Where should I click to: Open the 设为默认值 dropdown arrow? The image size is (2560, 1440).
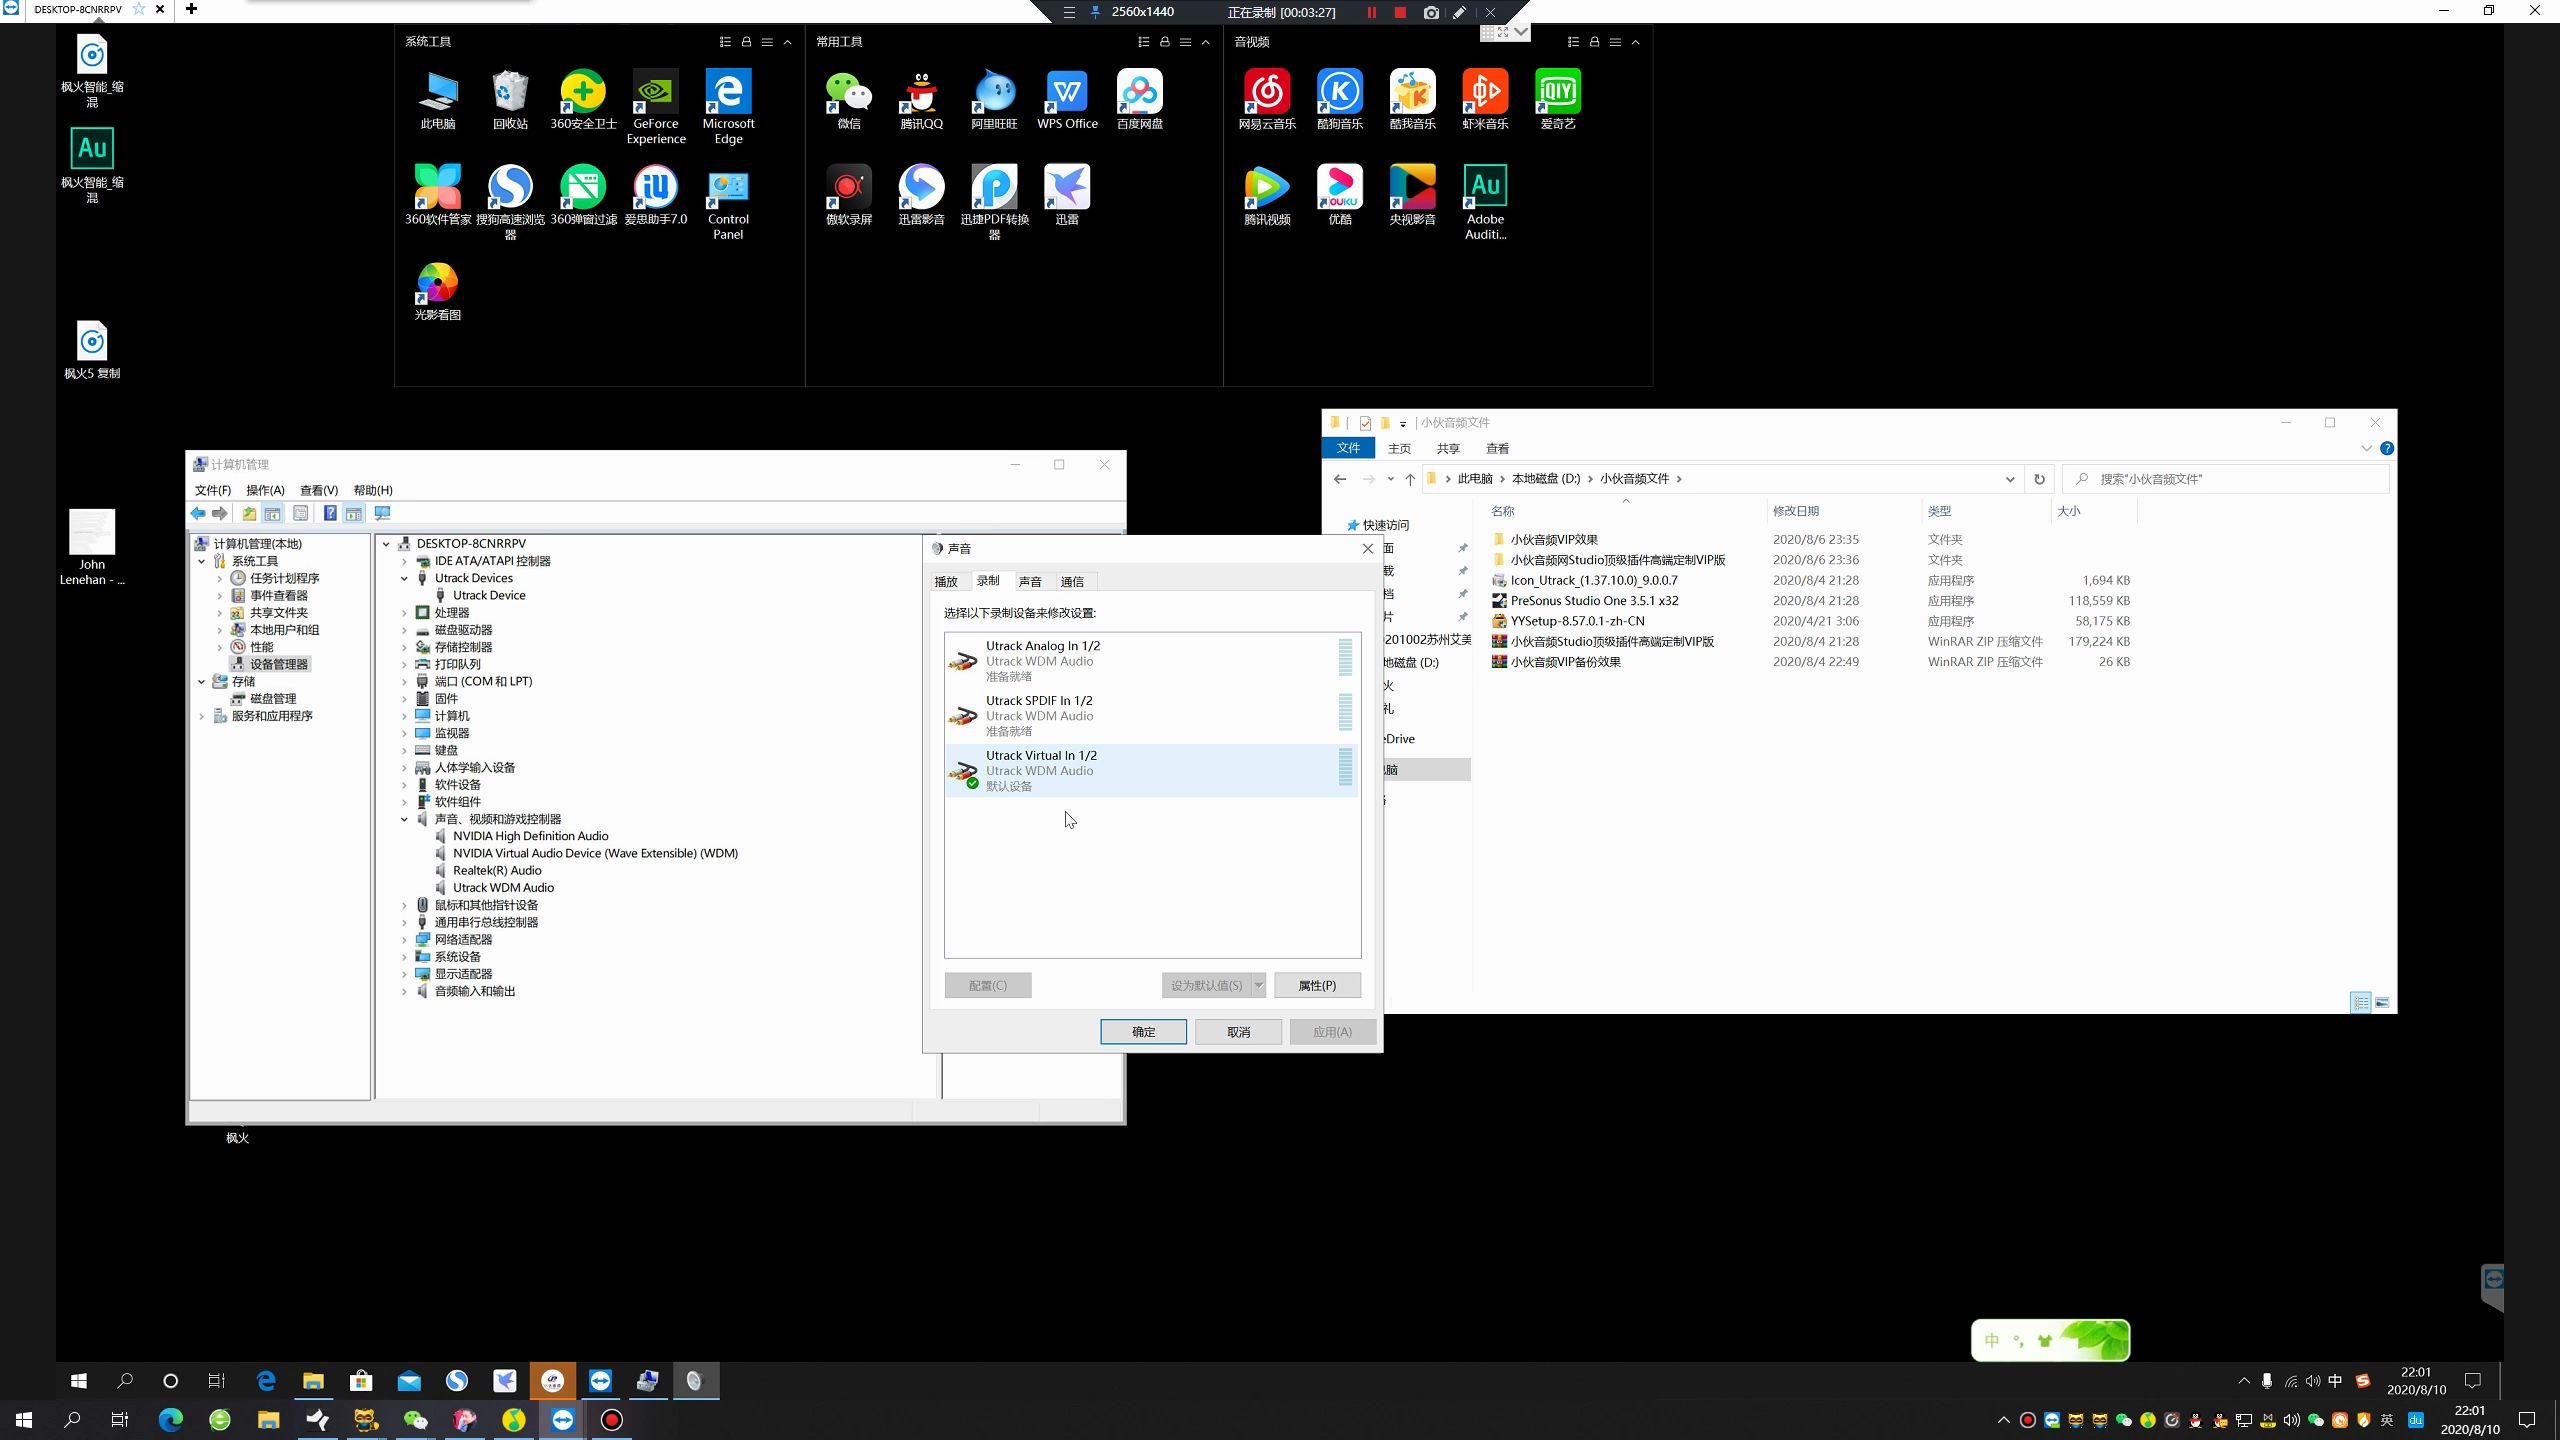point(1258,985)
